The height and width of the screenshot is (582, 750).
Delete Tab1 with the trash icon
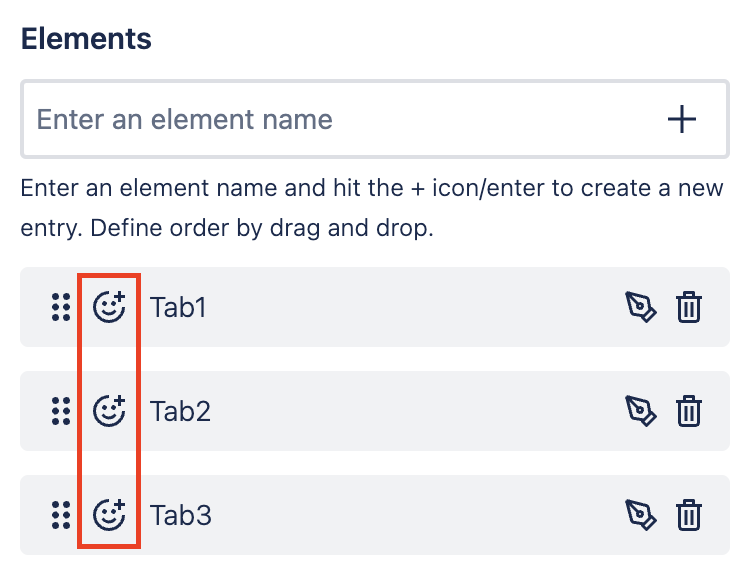(x=689, y=307)
